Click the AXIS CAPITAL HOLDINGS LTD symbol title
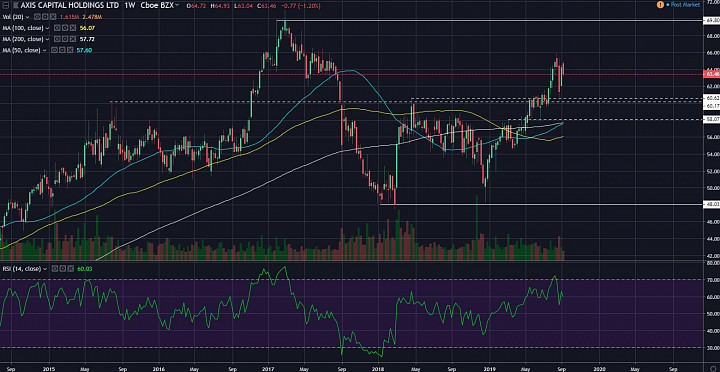Image resolution: width=720 pixels, height=372 pixels. point(69,5)
